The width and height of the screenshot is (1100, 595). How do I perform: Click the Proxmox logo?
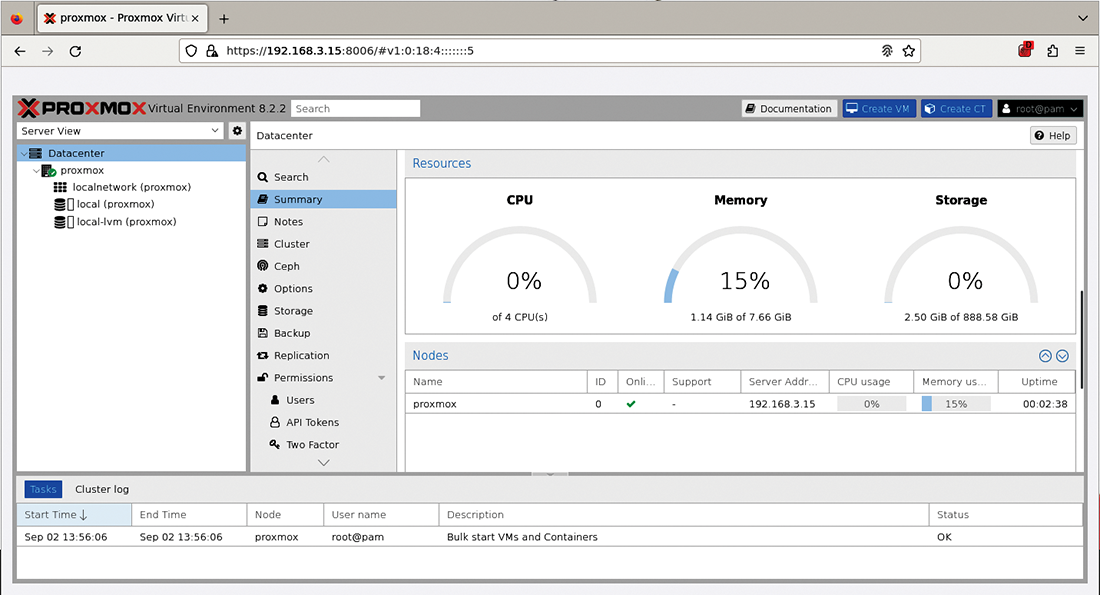(81, 108)
